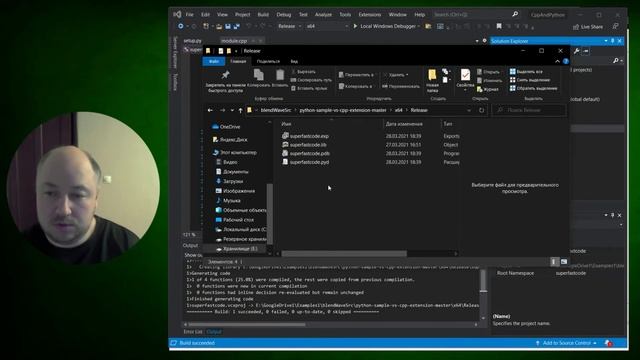Image resolution: width=640 pixels, height=360 pixels.
Task: Create Новая папка (New folder) in Explorer
Action: (432, 80)
